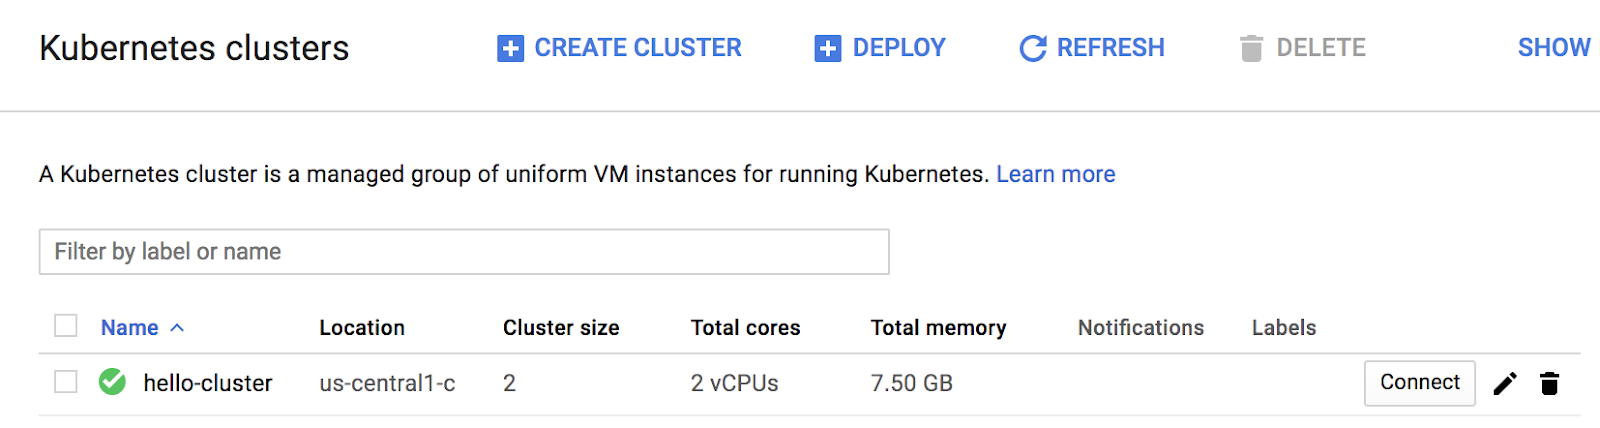1600x428 pixels.
Task: Open the Learn more link
Action: [1055, 174]
